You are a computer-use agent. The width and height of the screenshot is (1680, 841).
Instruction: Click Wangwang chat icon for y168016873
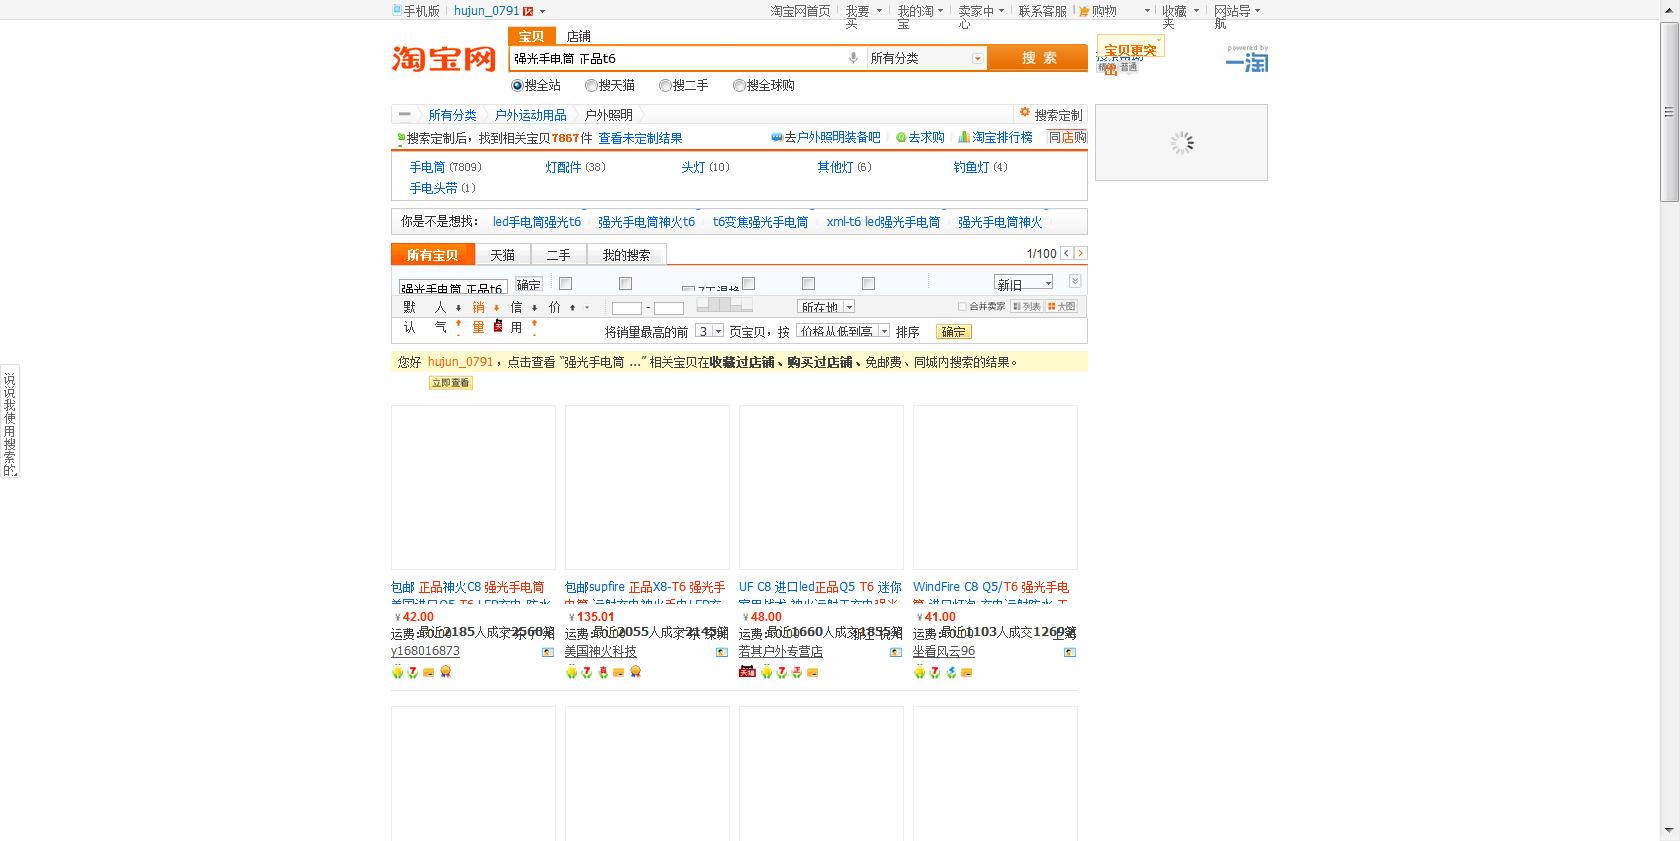[548, 652]
